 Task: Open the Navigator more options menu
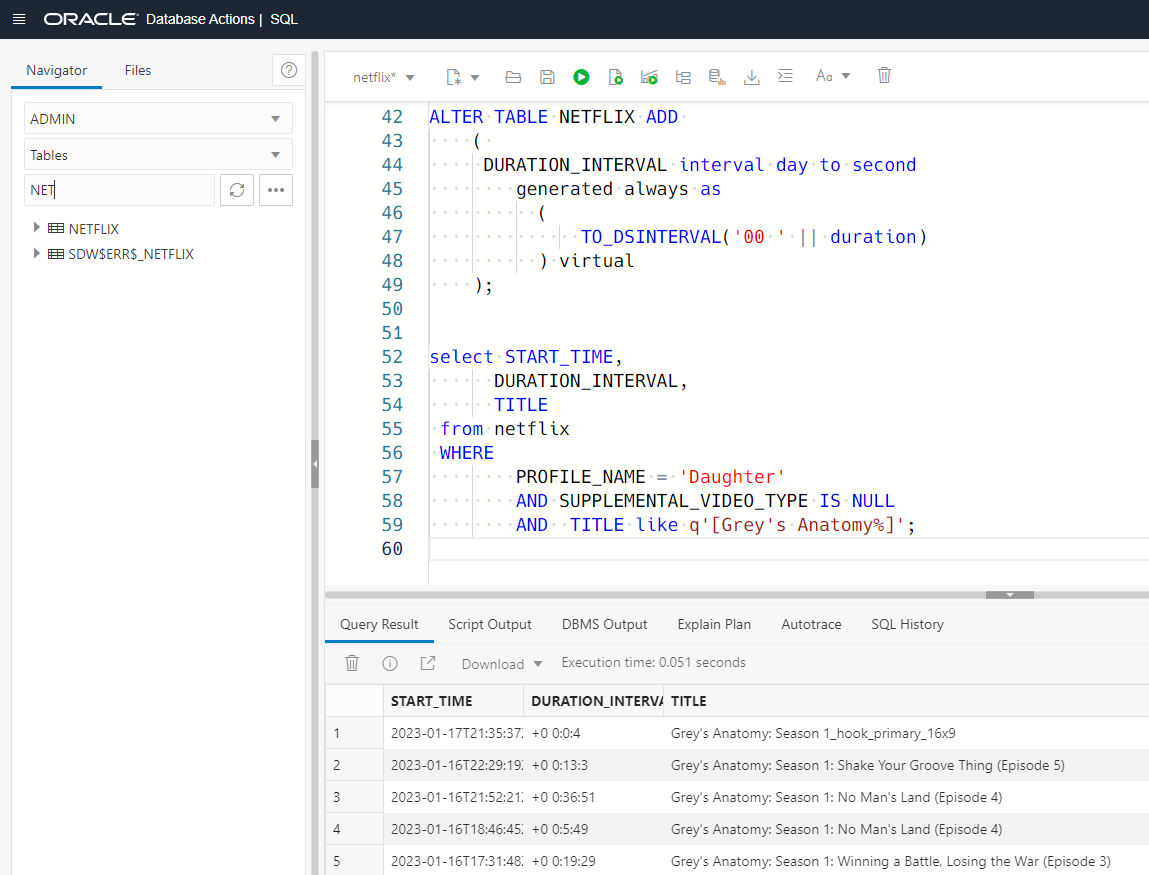[276, 190]
